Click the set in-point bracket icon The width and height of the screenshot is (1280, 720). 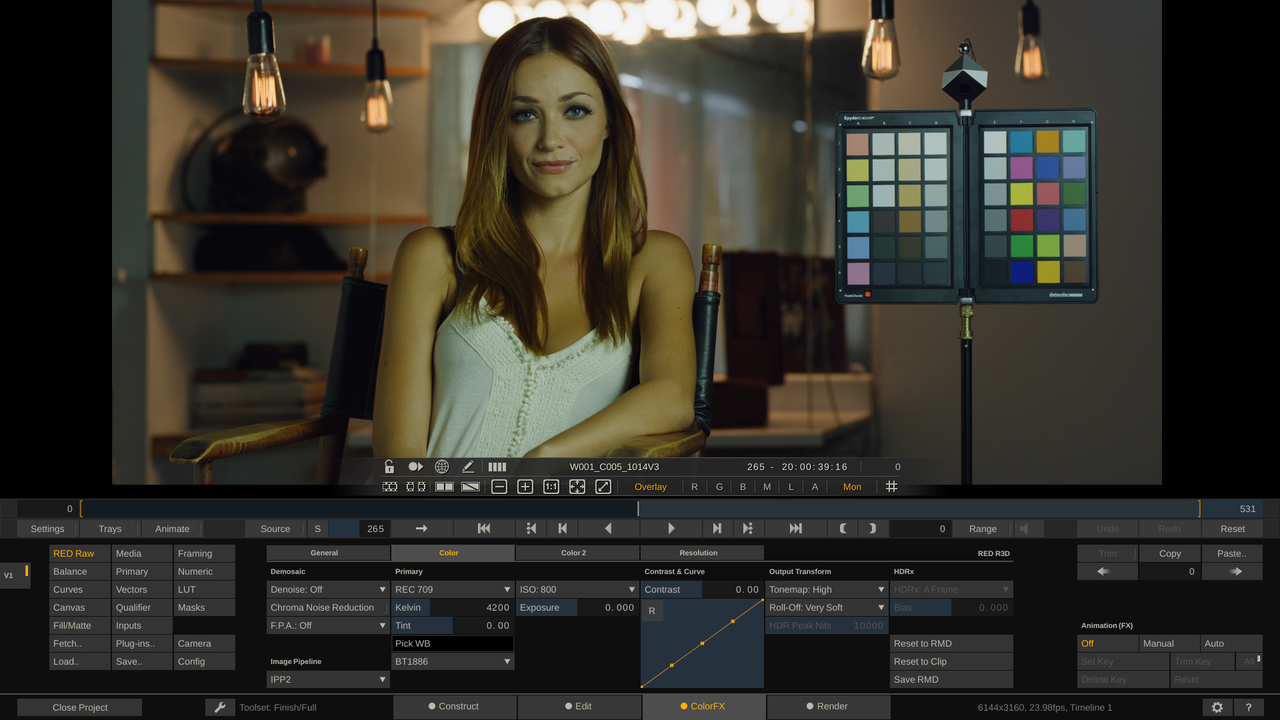[x=843, y=529]
